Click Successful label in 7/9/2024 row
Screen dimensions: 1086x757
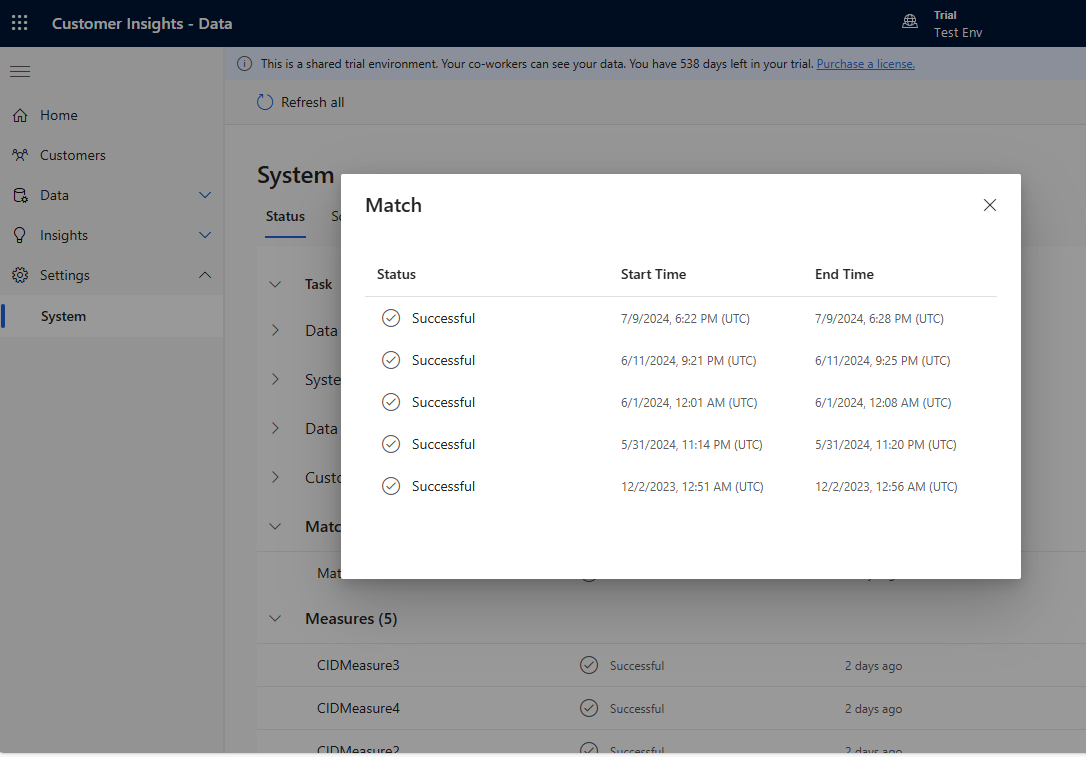443,319
